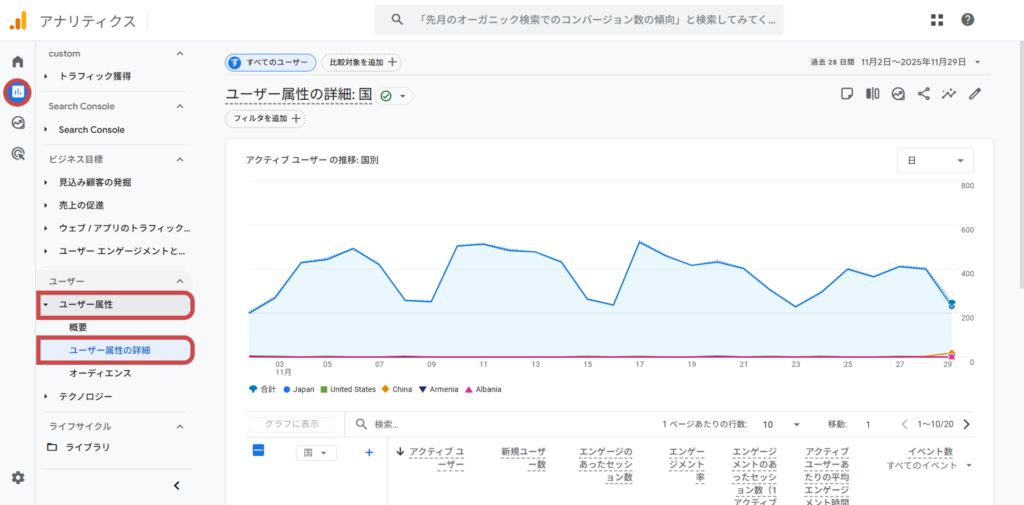Toggle the Japan series in chart legend
The height and width of the screenshot is (505, 1024).
299,389
